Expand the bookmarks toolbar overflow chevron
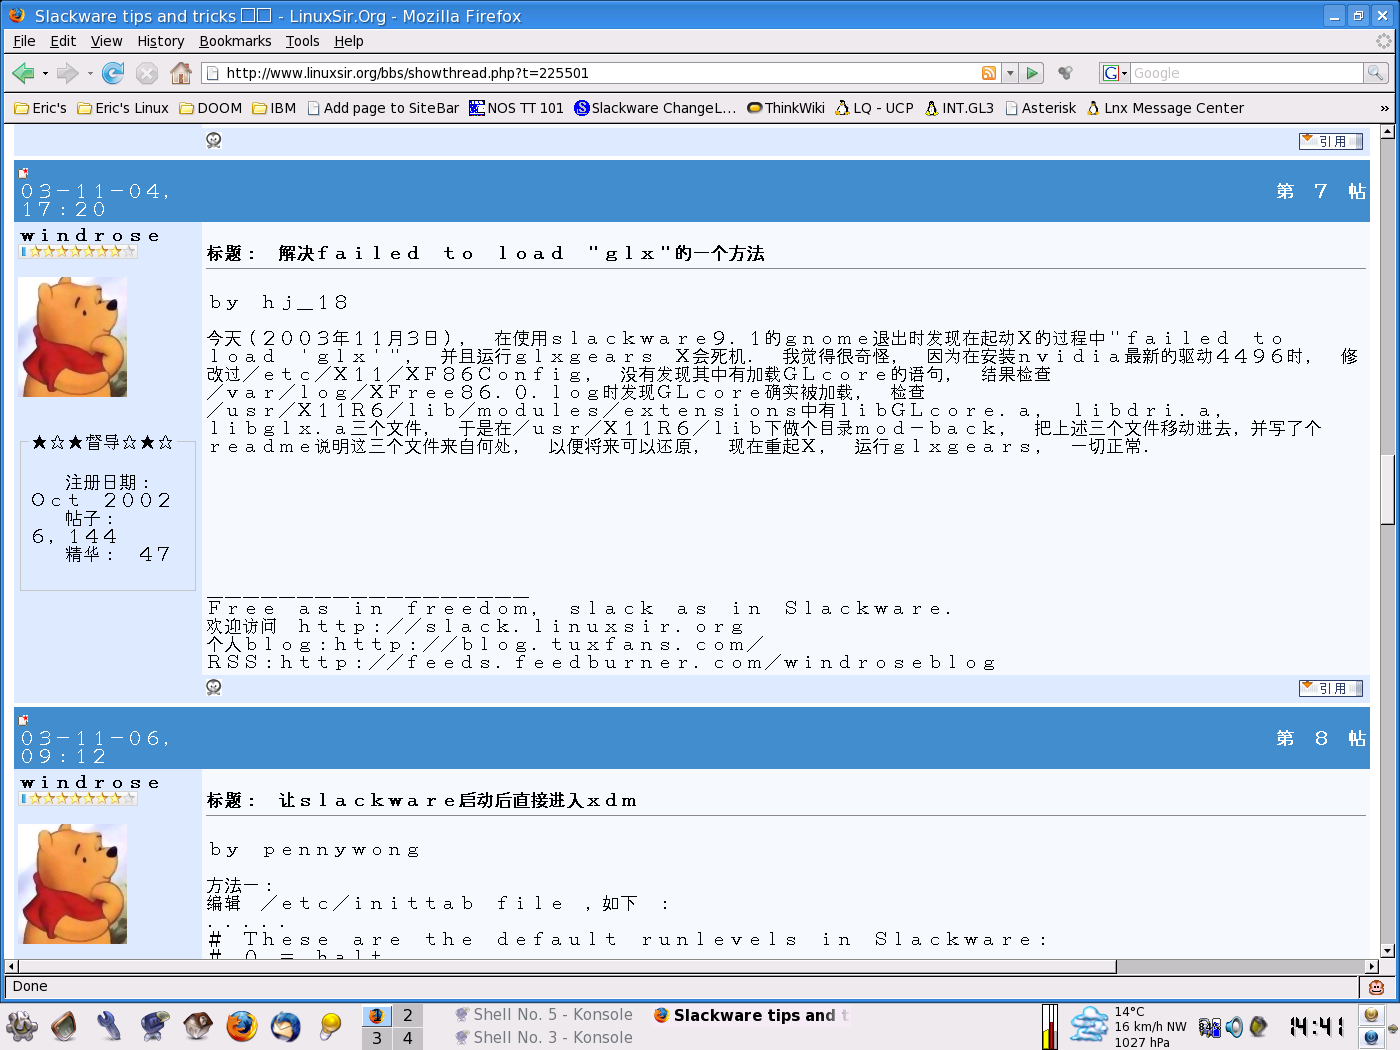1400x1050 pixels. (1384, 108)
